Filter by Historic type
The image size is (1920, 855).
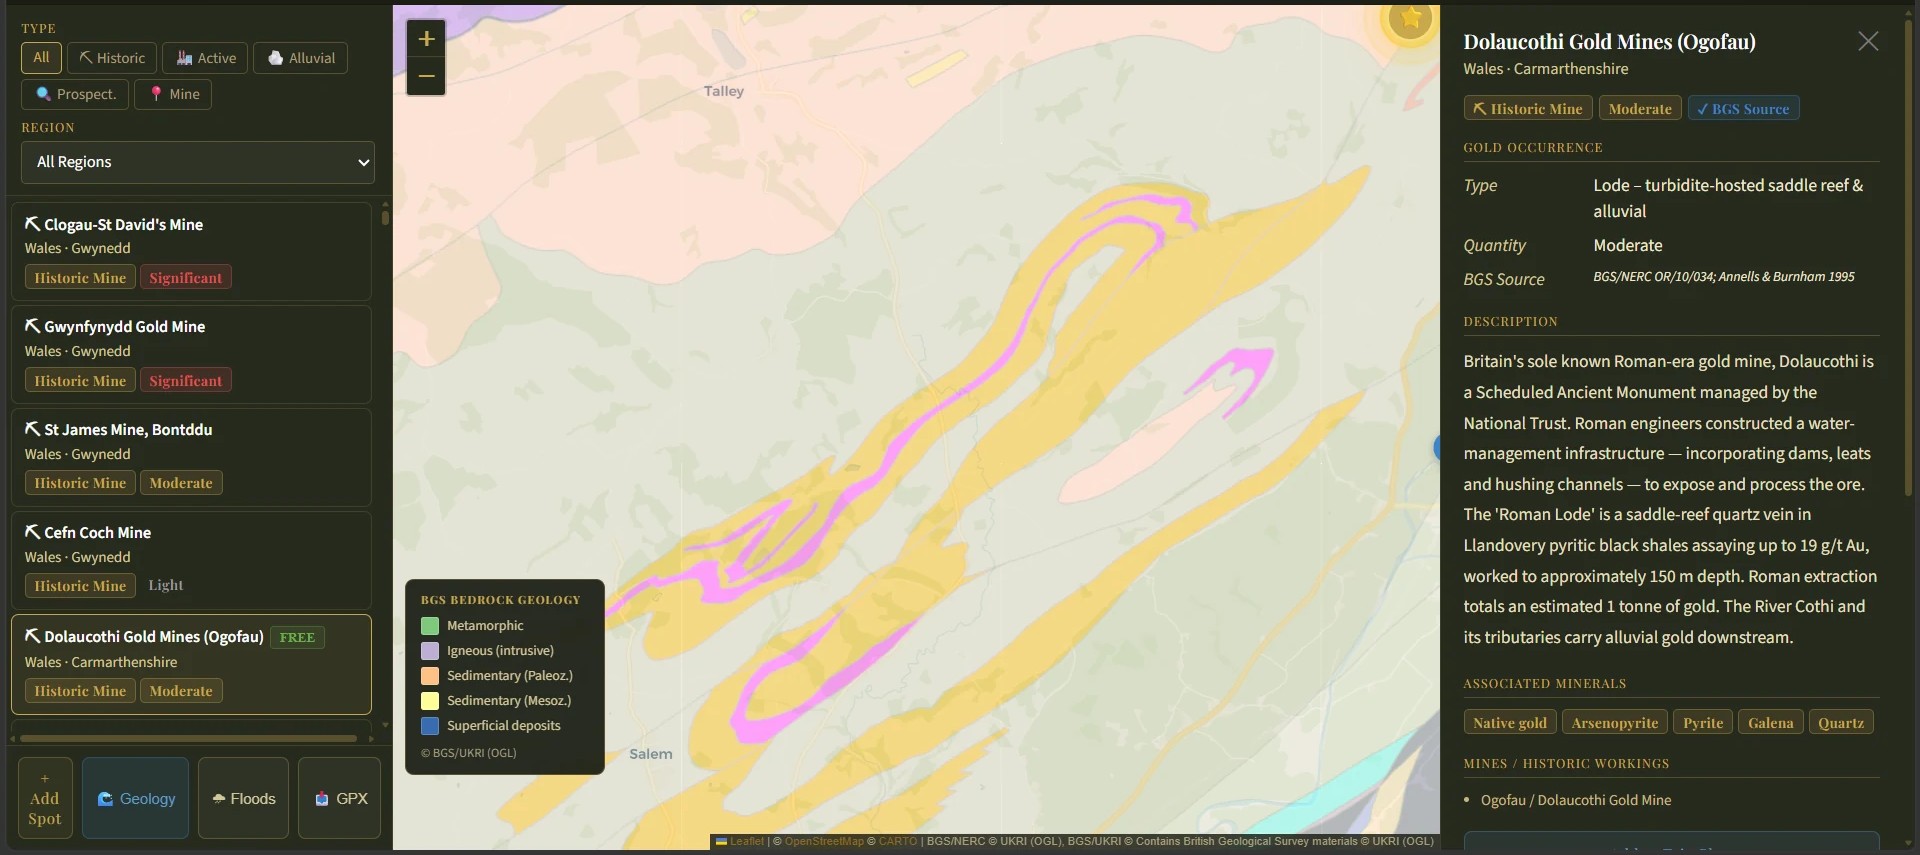click(112, 58)
